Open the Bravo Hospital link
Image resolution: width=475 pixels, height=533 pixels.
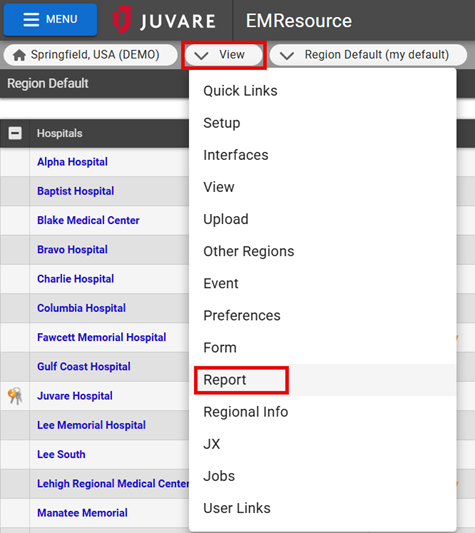(72, 250)
